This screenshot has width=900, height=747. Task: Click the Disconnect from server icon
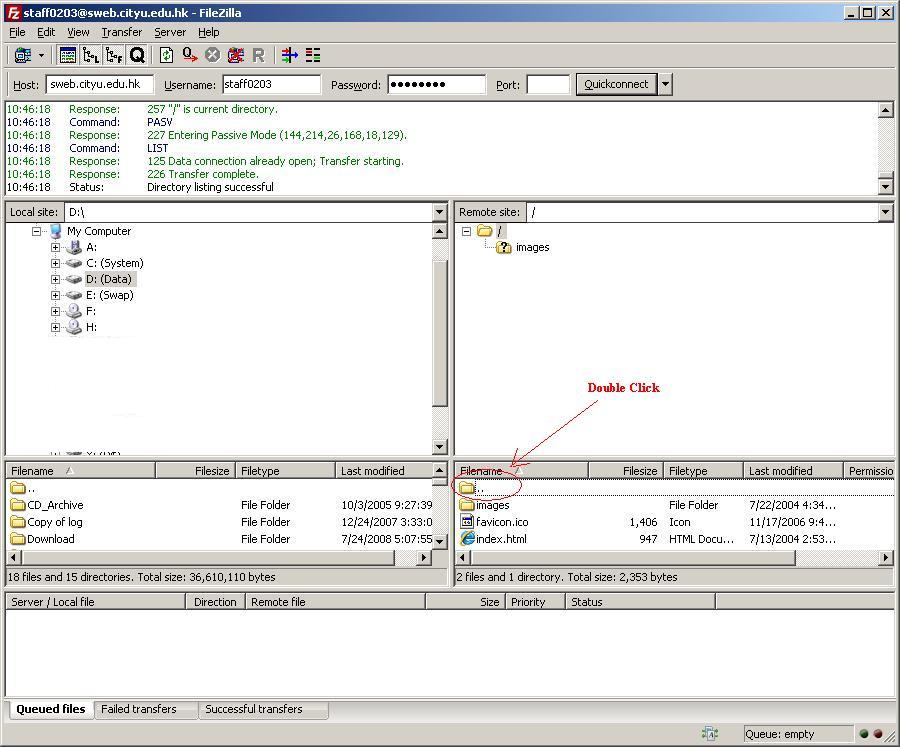point(235,56)
